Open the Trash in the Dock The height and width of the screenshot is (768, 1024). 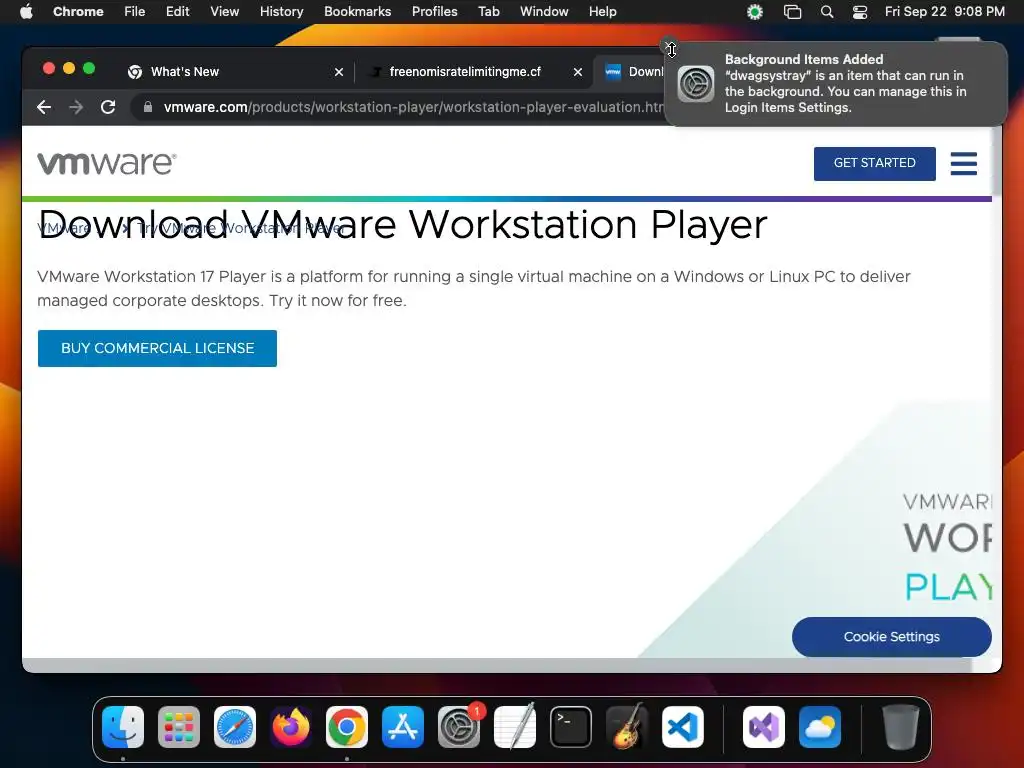tap(901, 727)
